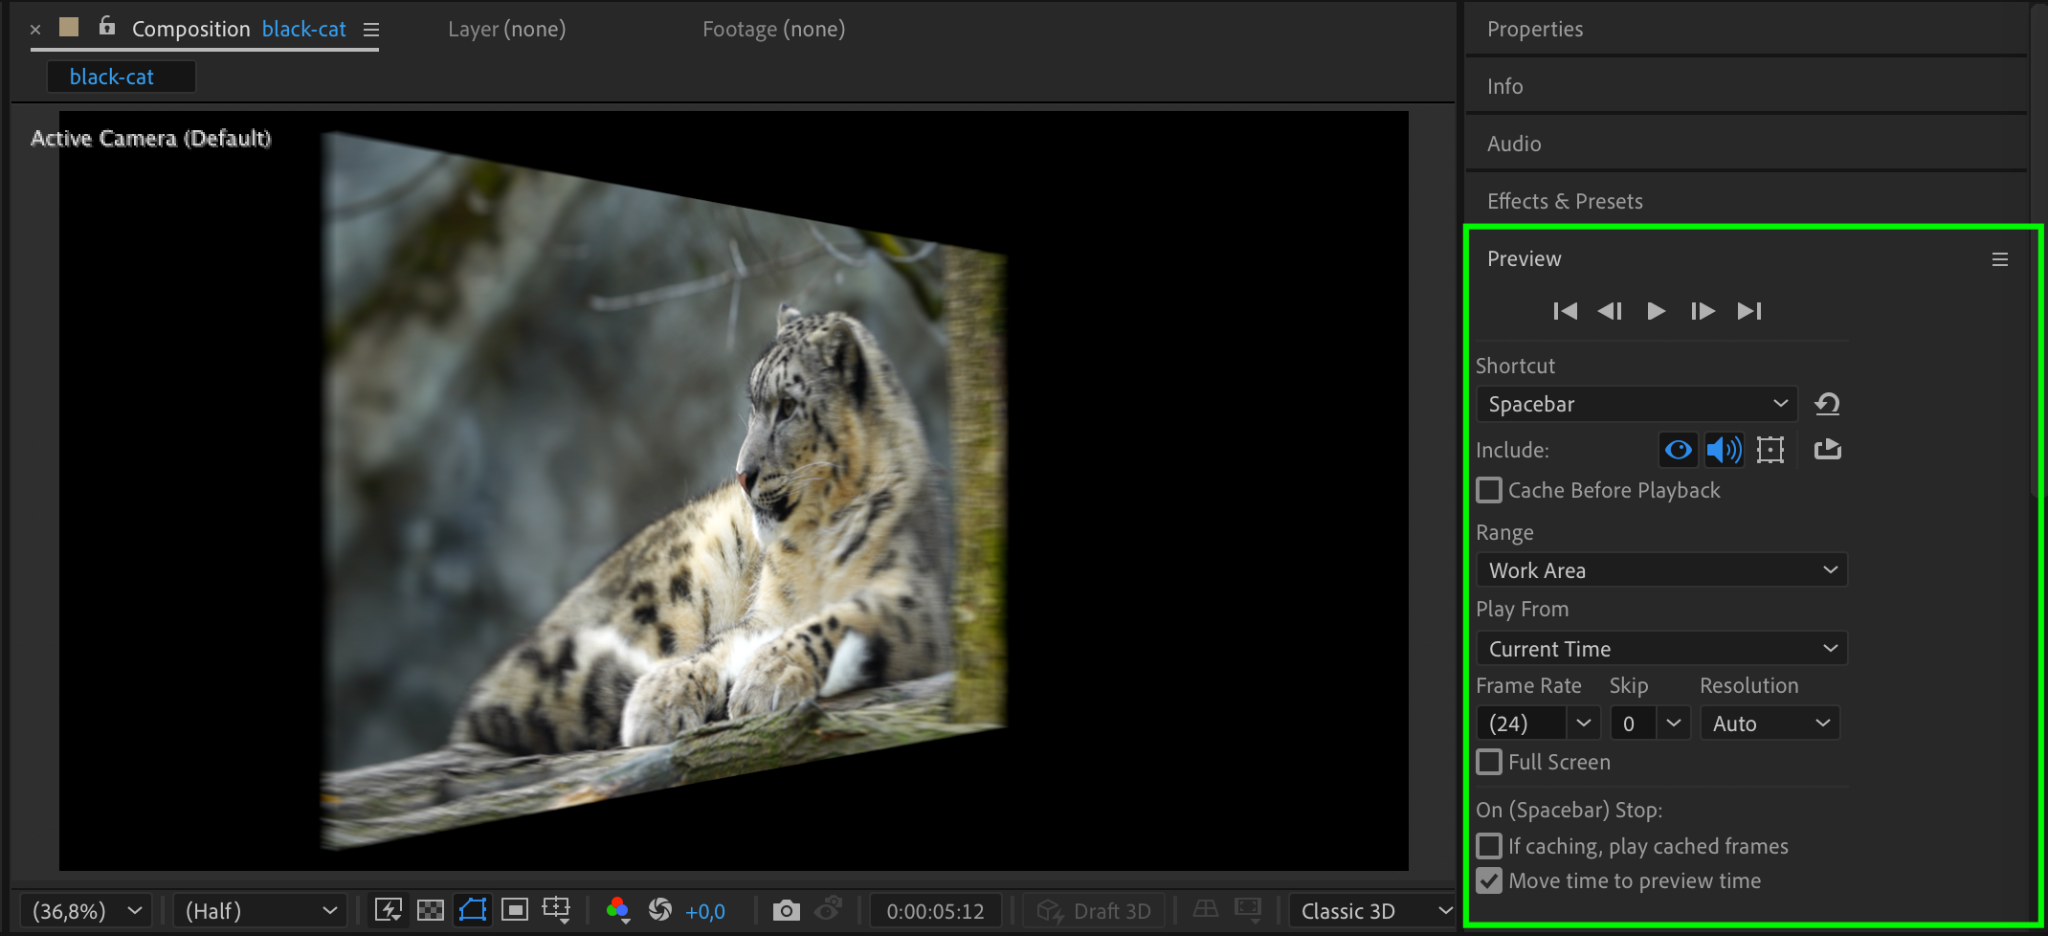
Task: Mute audio in preview Include options
Action: [1724, 450]
